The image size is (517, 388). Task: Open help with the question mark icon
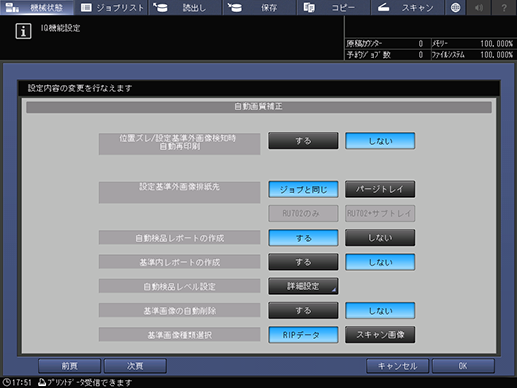[x=504, y=7]
